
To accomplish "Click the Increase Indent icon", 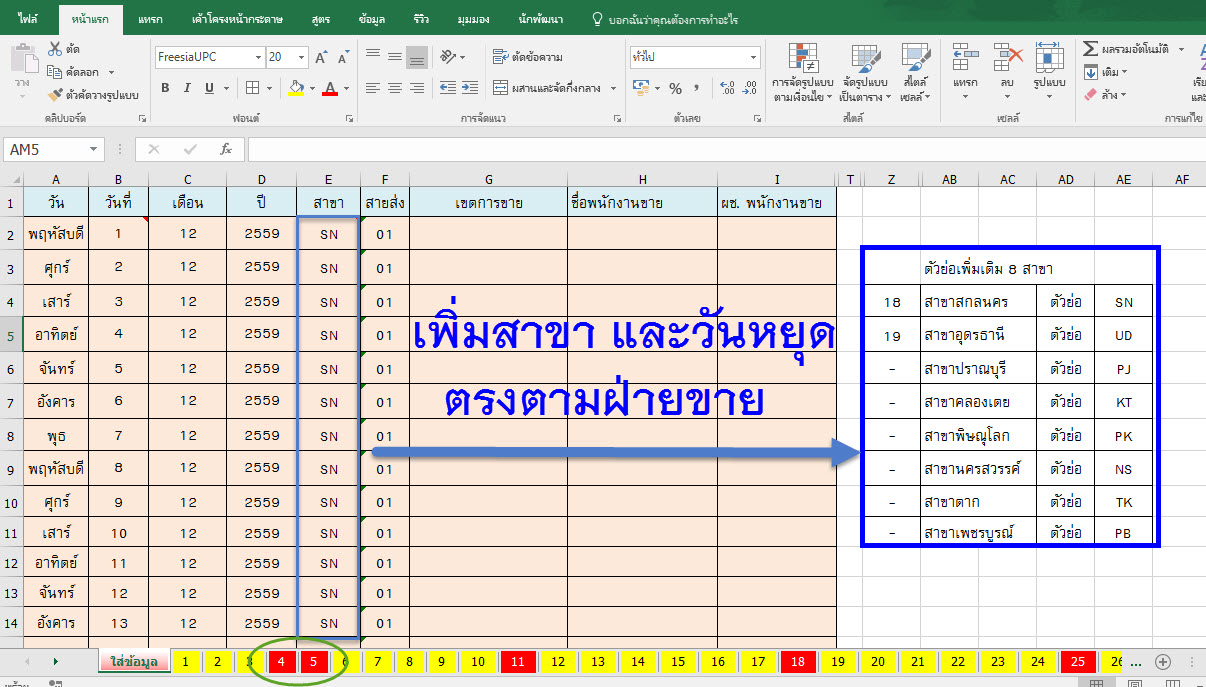I will pyautogui.click(x=469, y=88).
